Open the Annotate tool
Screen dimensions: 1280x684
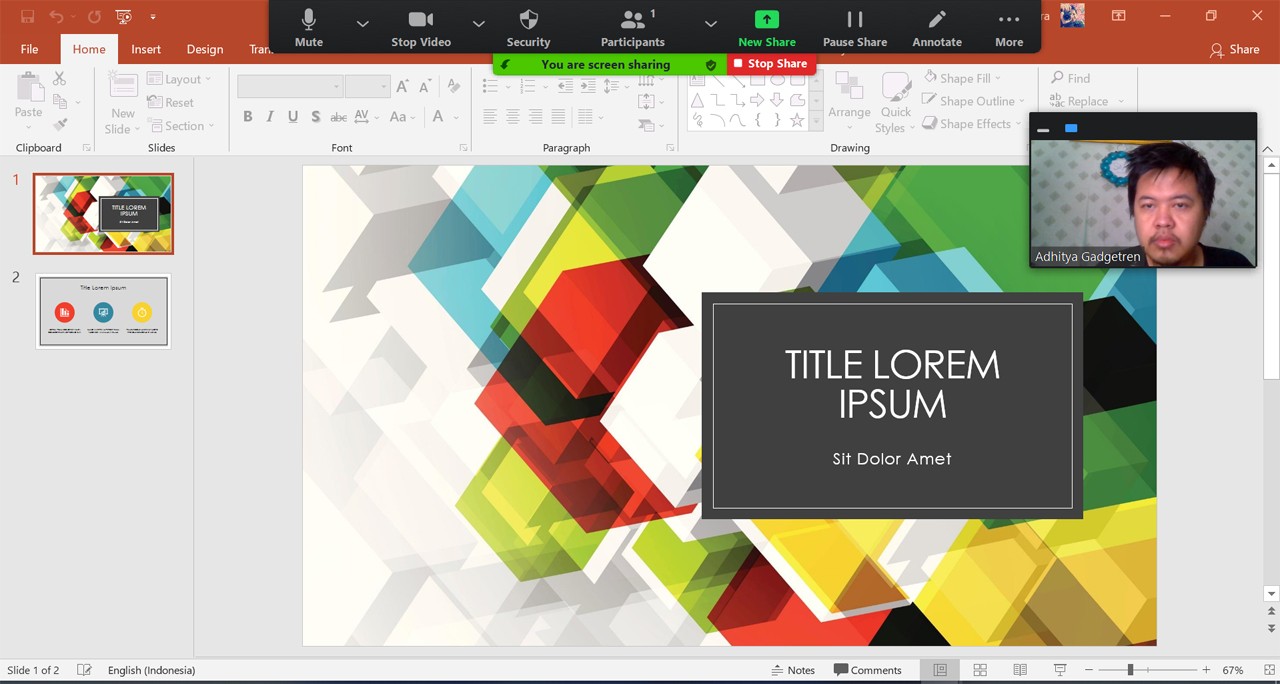tap(936, 27)
